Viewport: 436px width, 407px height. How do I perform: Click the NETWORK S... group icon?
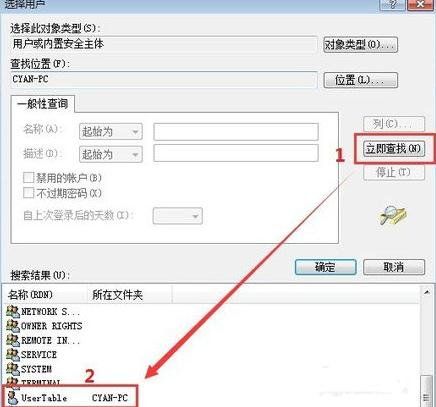pos(13,312)
